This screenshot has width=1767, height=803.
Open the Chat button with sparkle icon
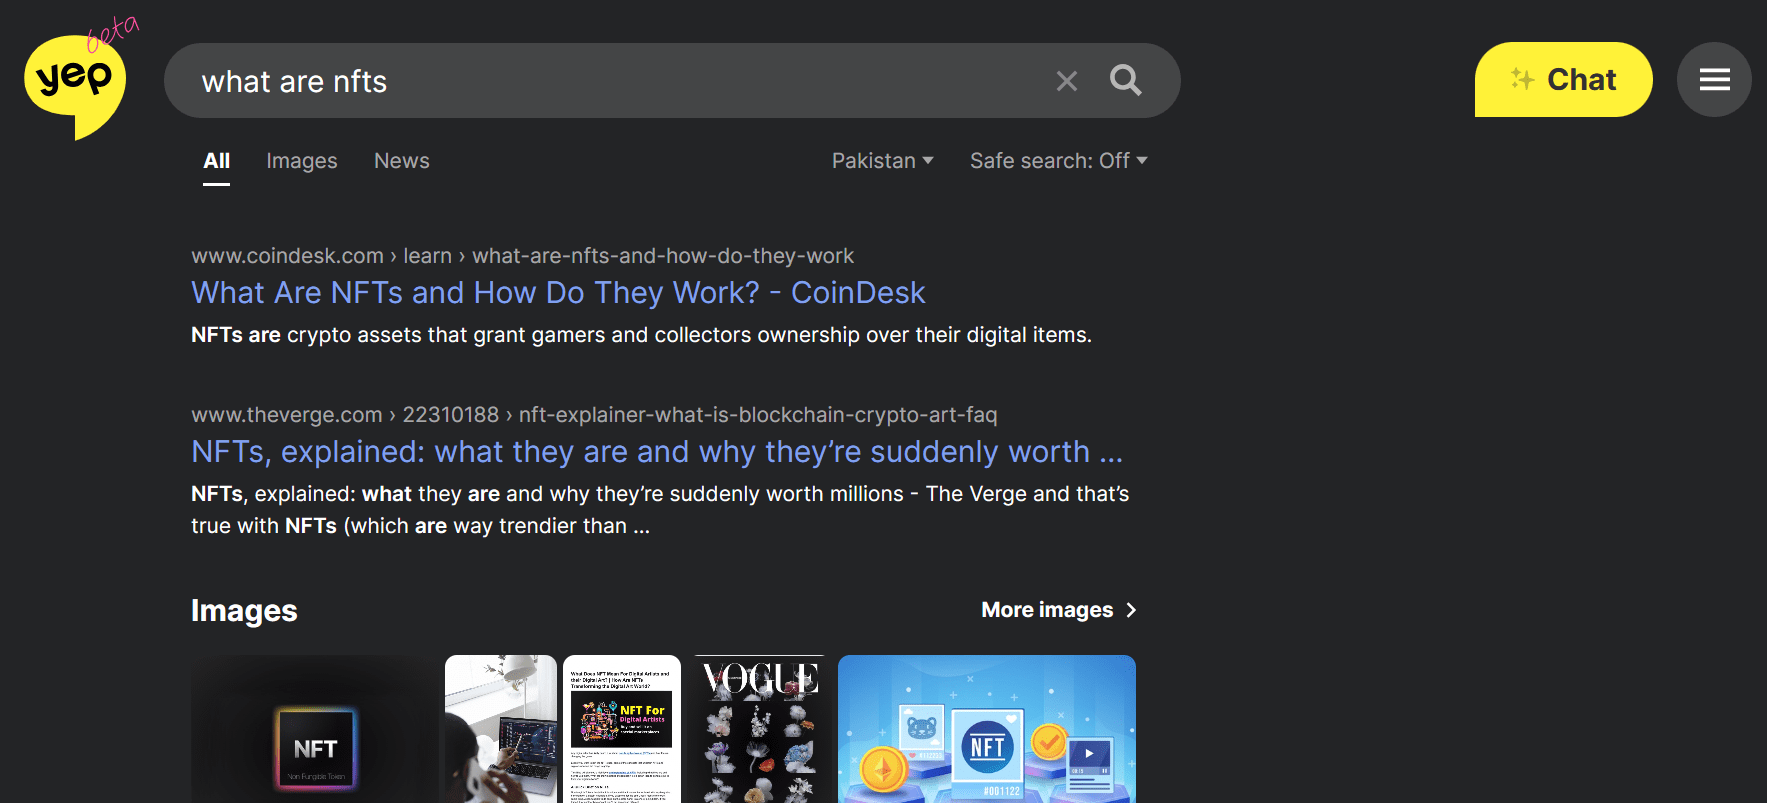(1562, 80)
